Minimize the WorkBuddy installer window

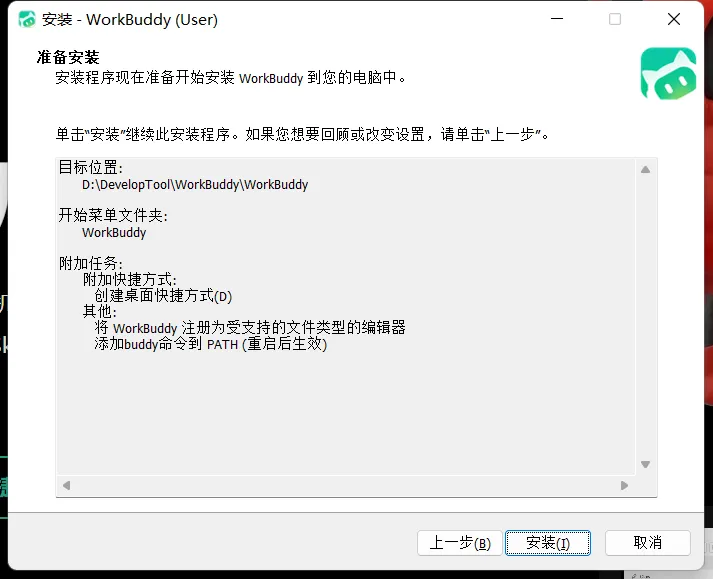[557, 19]
